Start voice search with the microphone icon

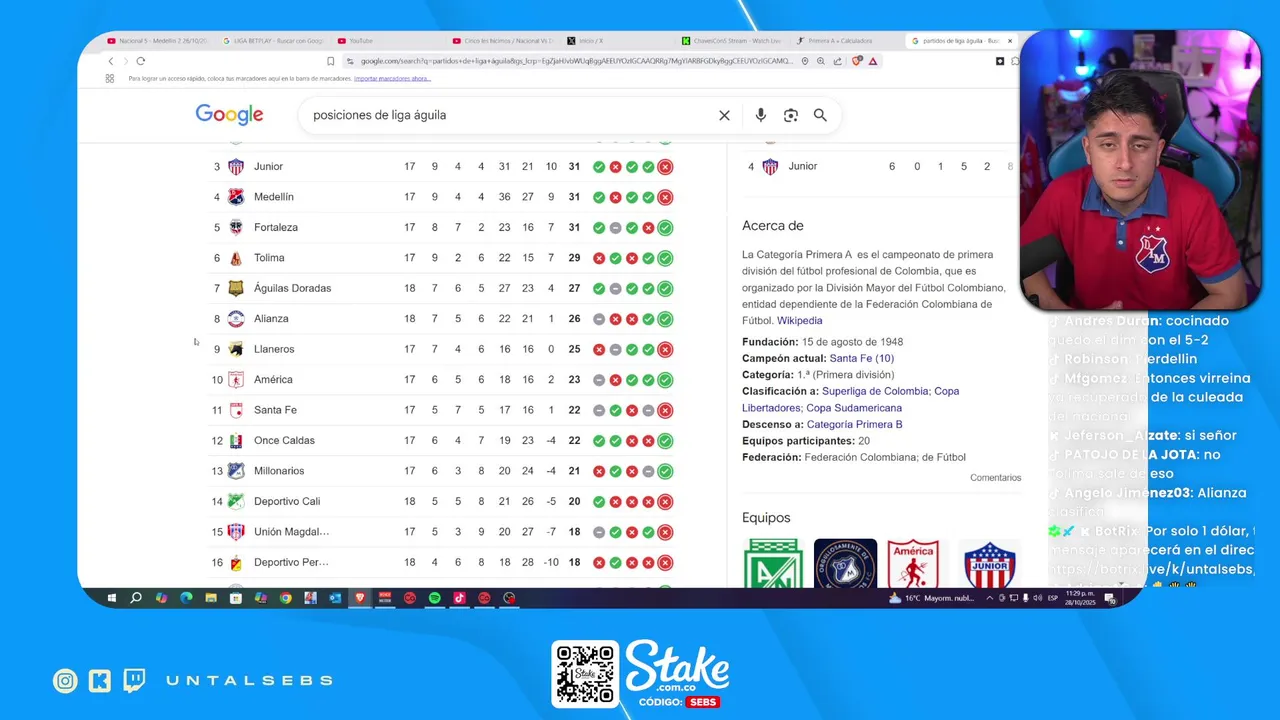click(761, 115)
